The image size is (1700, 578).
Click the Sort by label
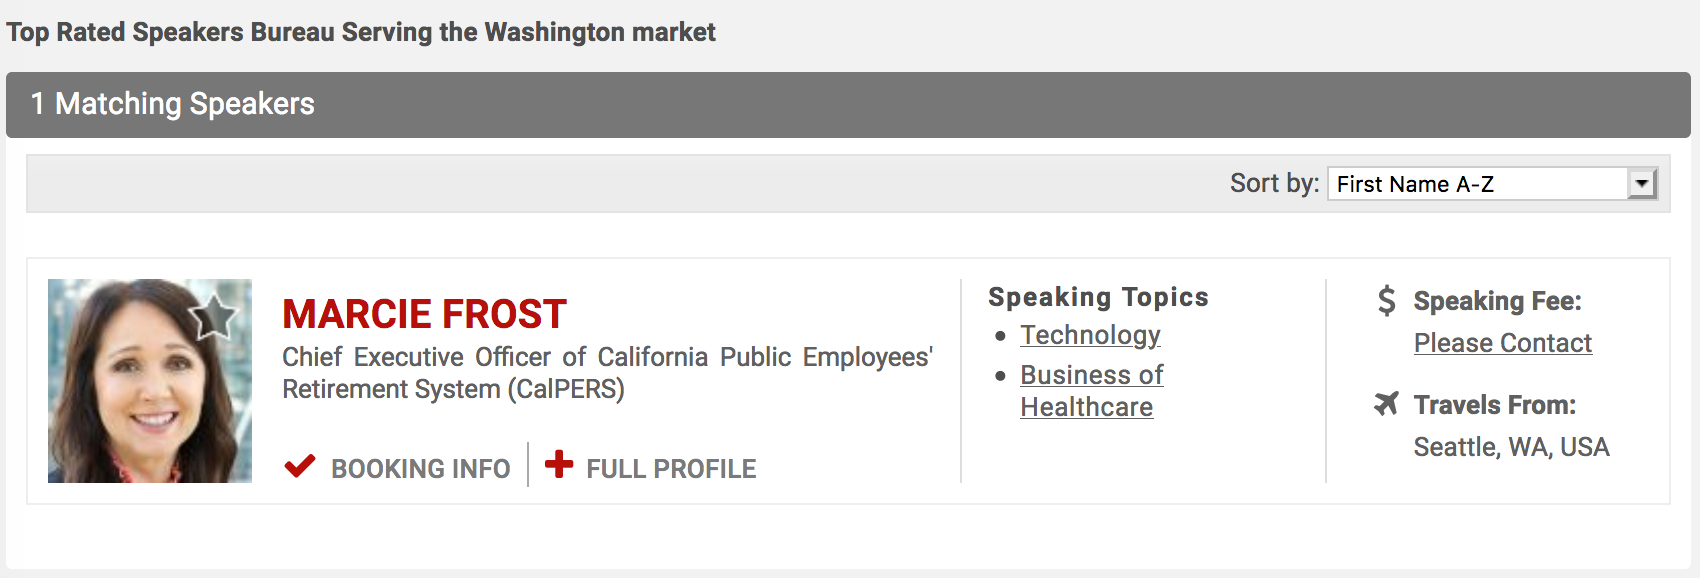click(x=1274, y=183)
